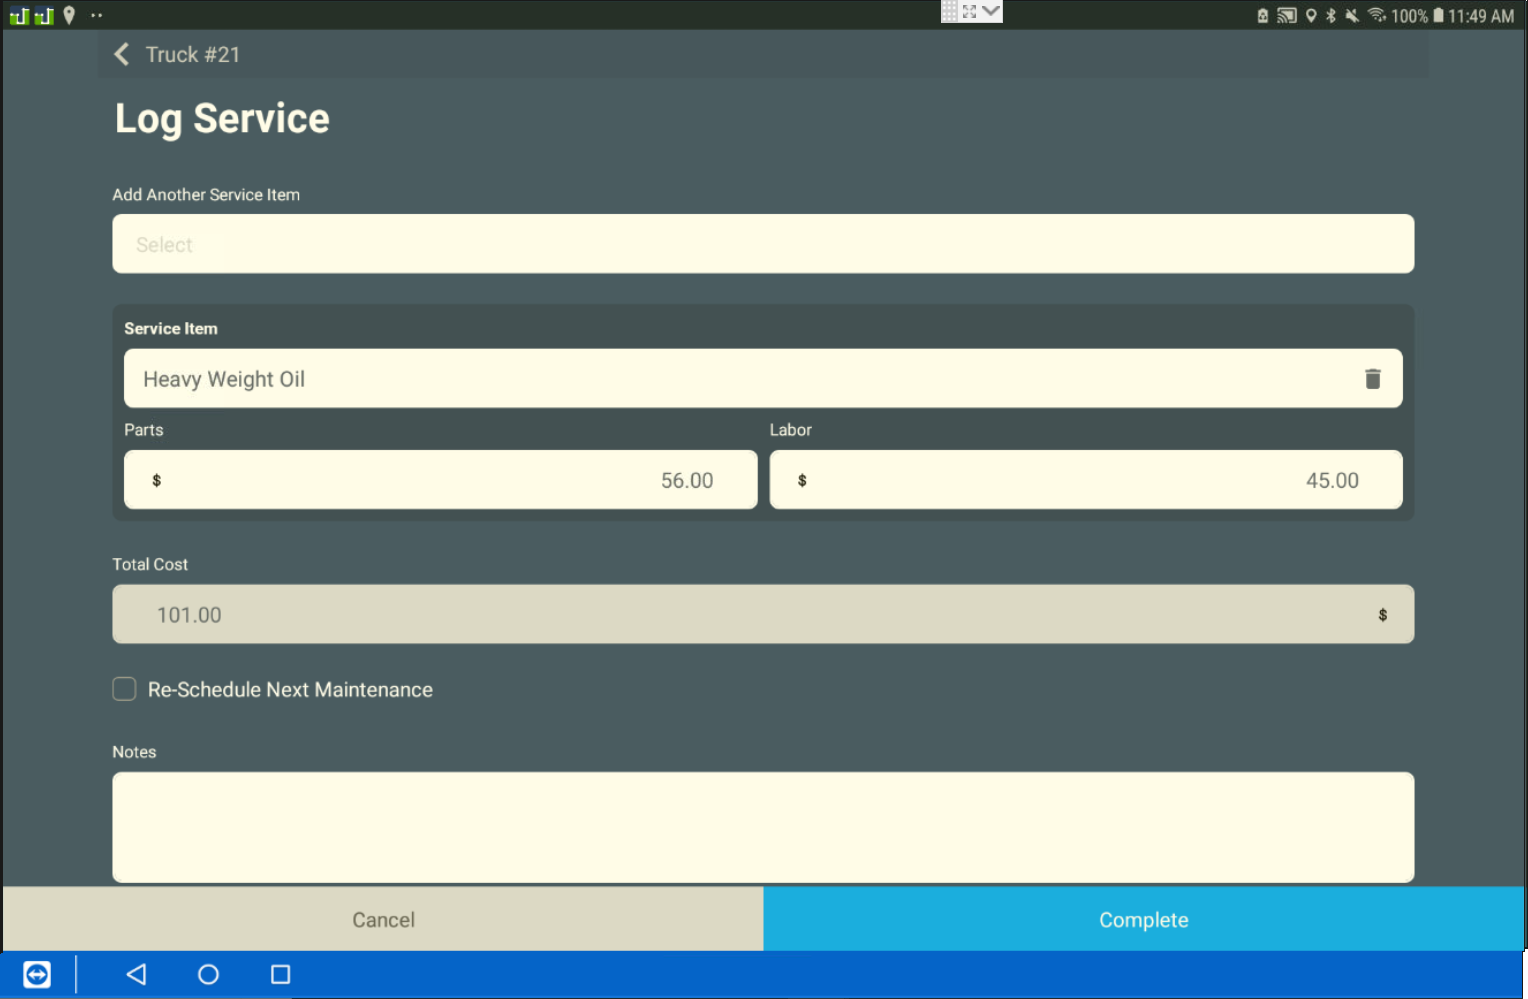Screen dimensions: 1528x999
Task: Click the Truck #21 breadcrumb title
Action: (193, 55)
